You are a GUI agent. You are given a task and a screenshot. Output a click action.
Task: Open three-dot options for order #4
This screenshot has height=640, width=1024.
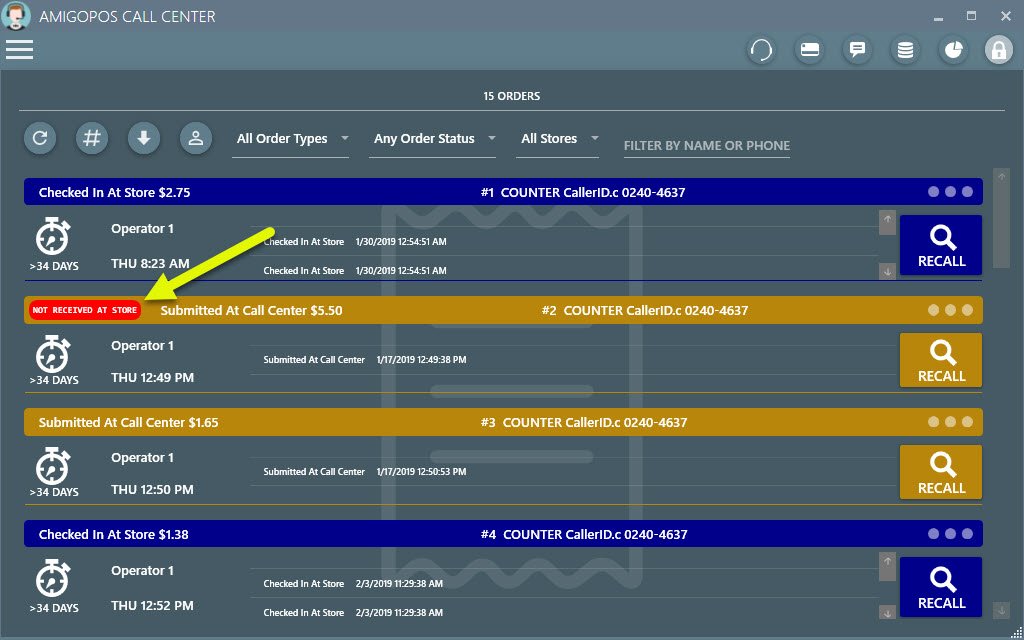(950, 534)
